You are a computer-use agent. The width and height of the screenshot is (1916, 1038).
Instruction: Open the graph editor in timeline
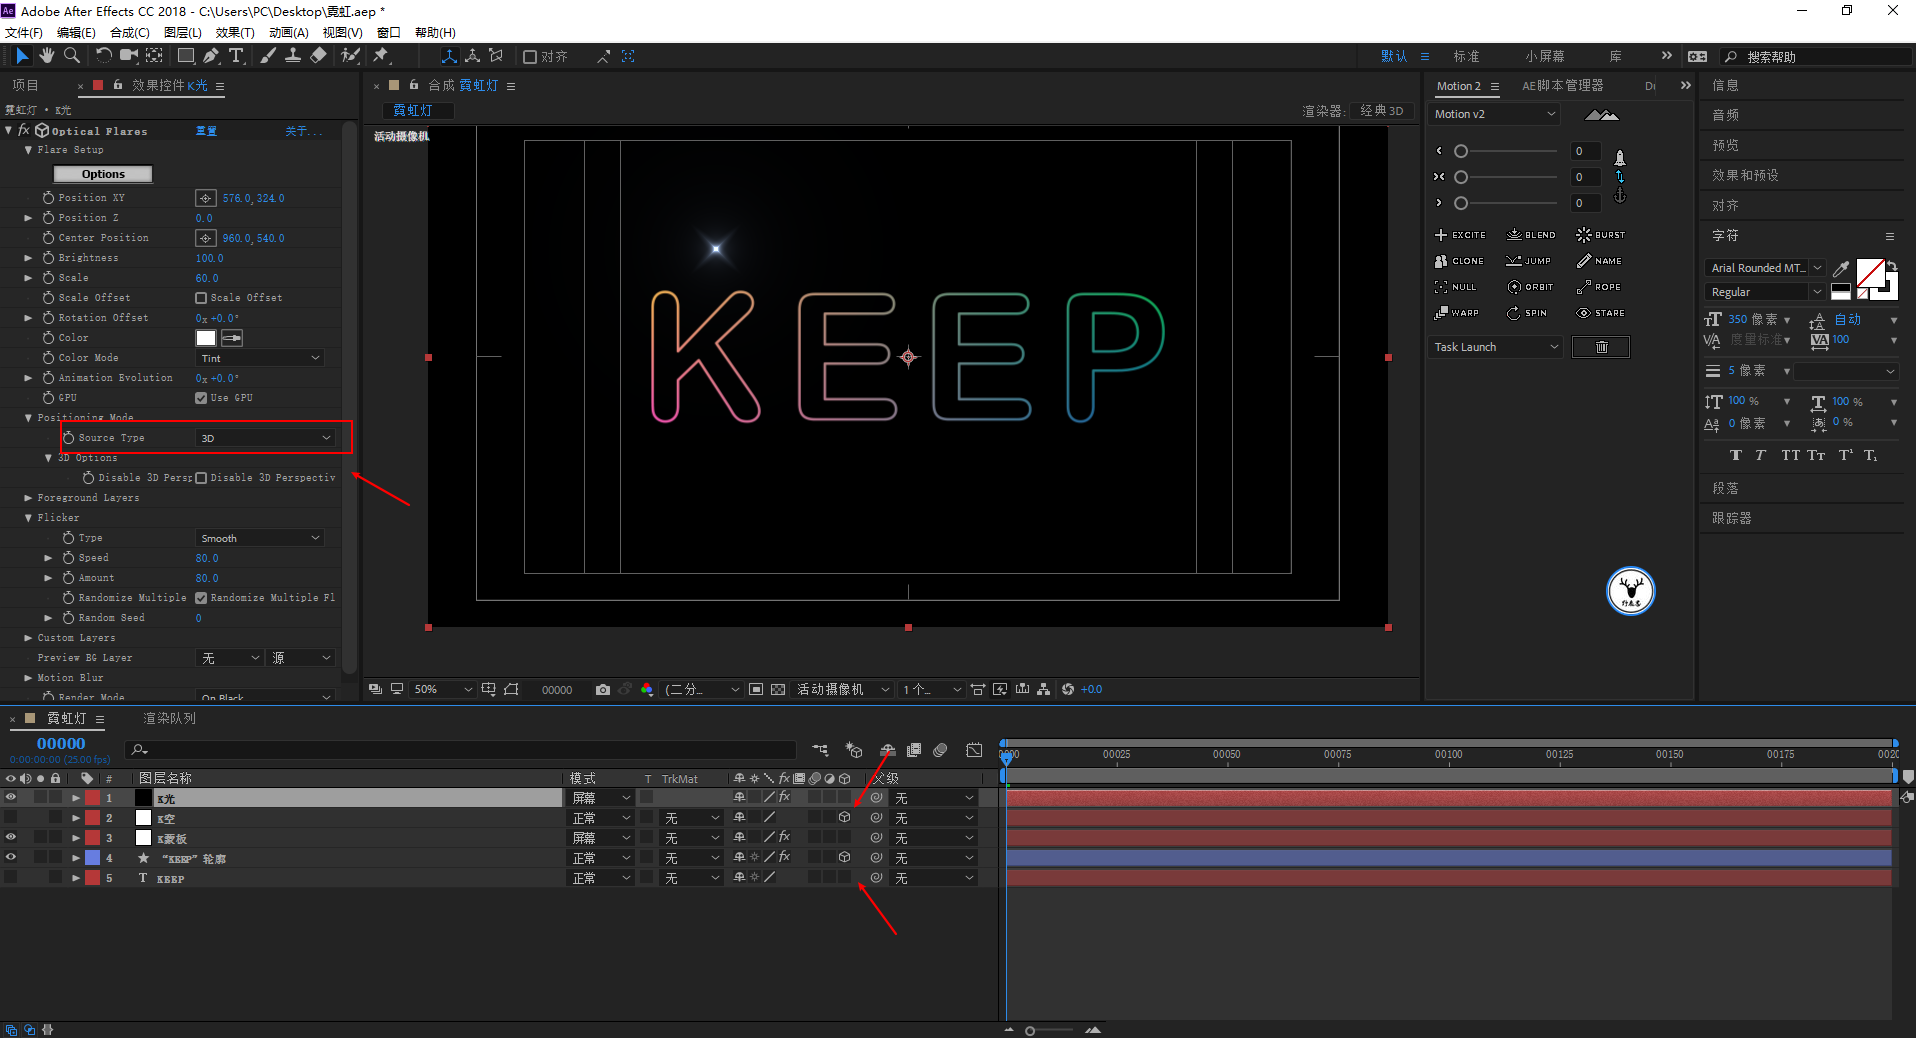pos(974,750)
